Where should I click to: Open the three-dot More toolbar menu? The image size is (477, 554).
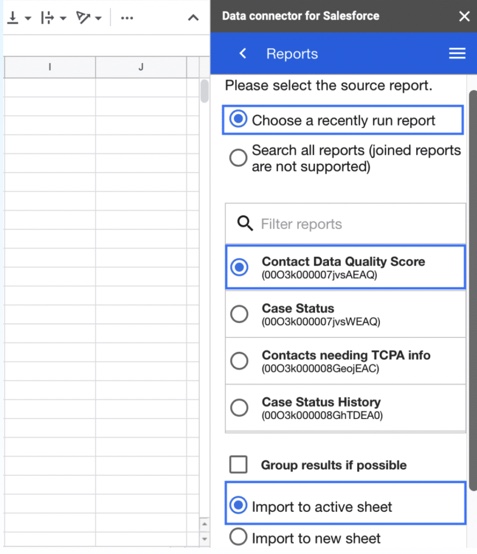click(127, 18)
